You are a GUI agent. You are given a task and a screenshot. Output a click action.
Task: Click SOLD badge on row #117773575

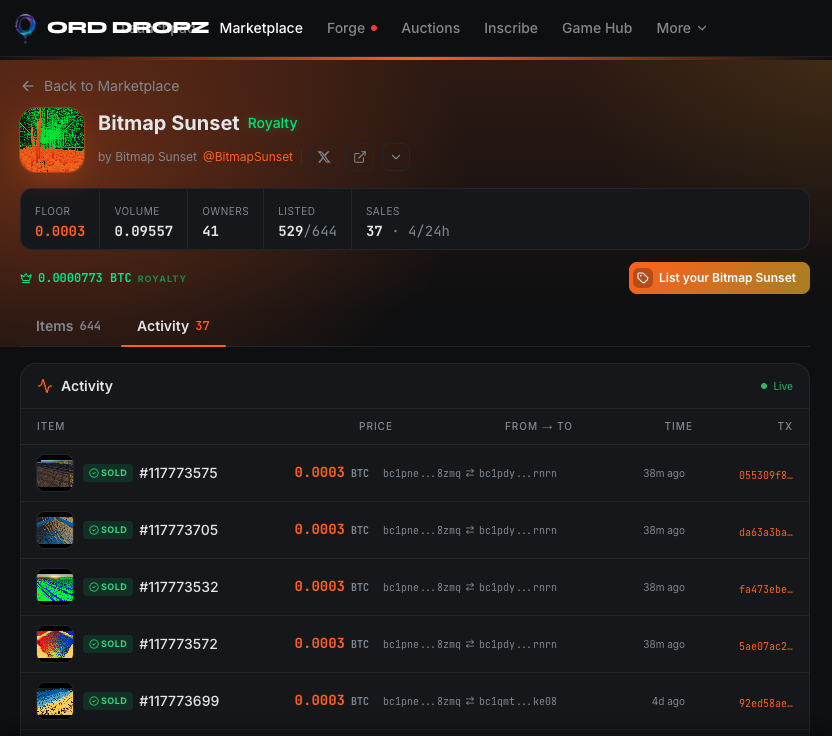coord(108,473)
